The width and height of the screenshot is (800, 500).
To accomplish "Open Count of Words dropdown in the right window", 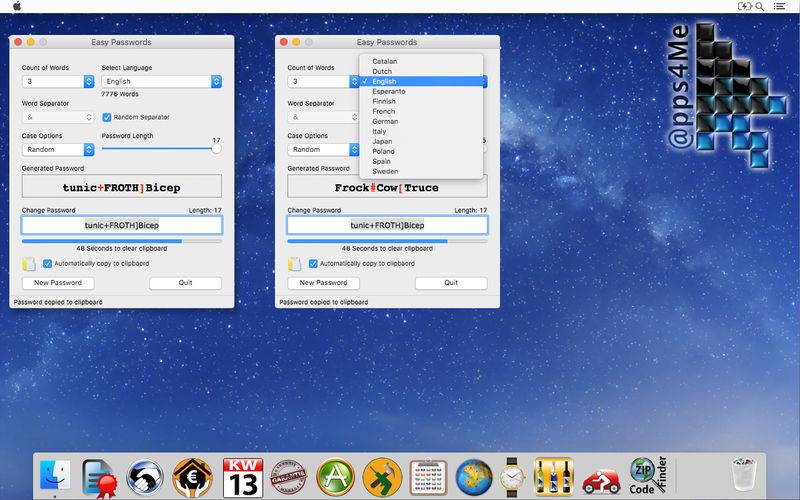I will pyautogui.click(x=323, y=82).
